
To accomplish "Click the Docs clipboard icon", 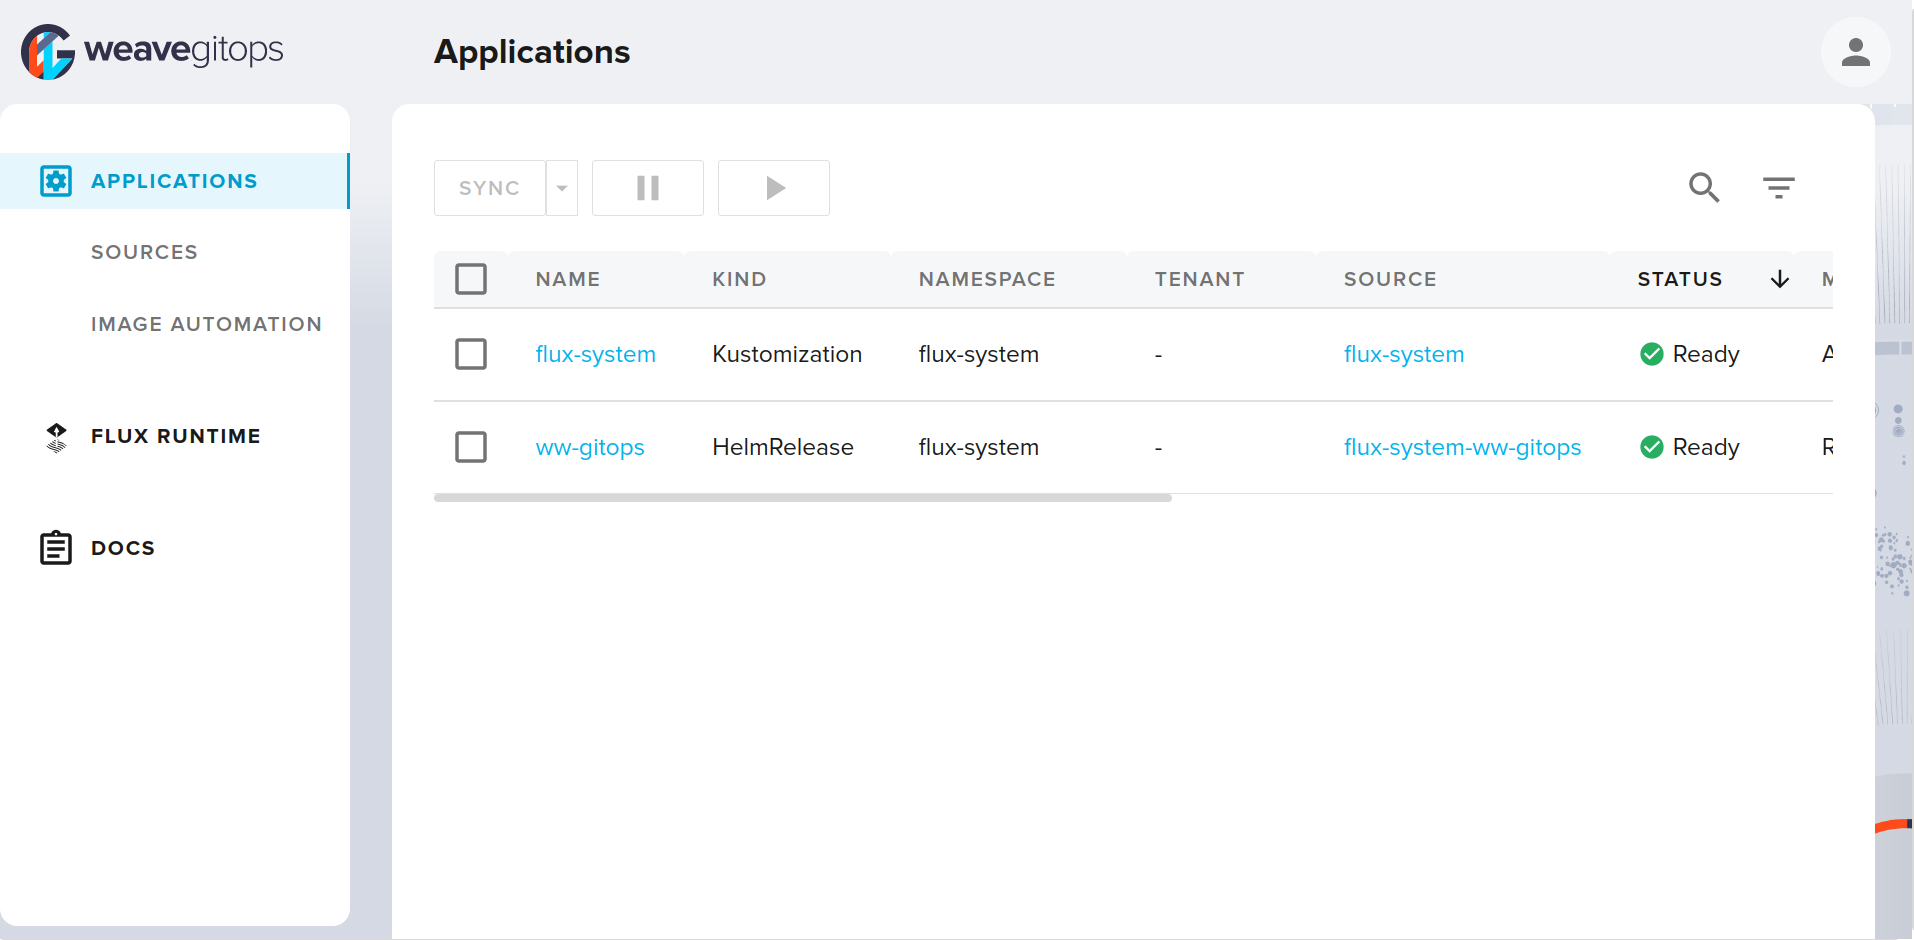I will (x=56, y=548).
